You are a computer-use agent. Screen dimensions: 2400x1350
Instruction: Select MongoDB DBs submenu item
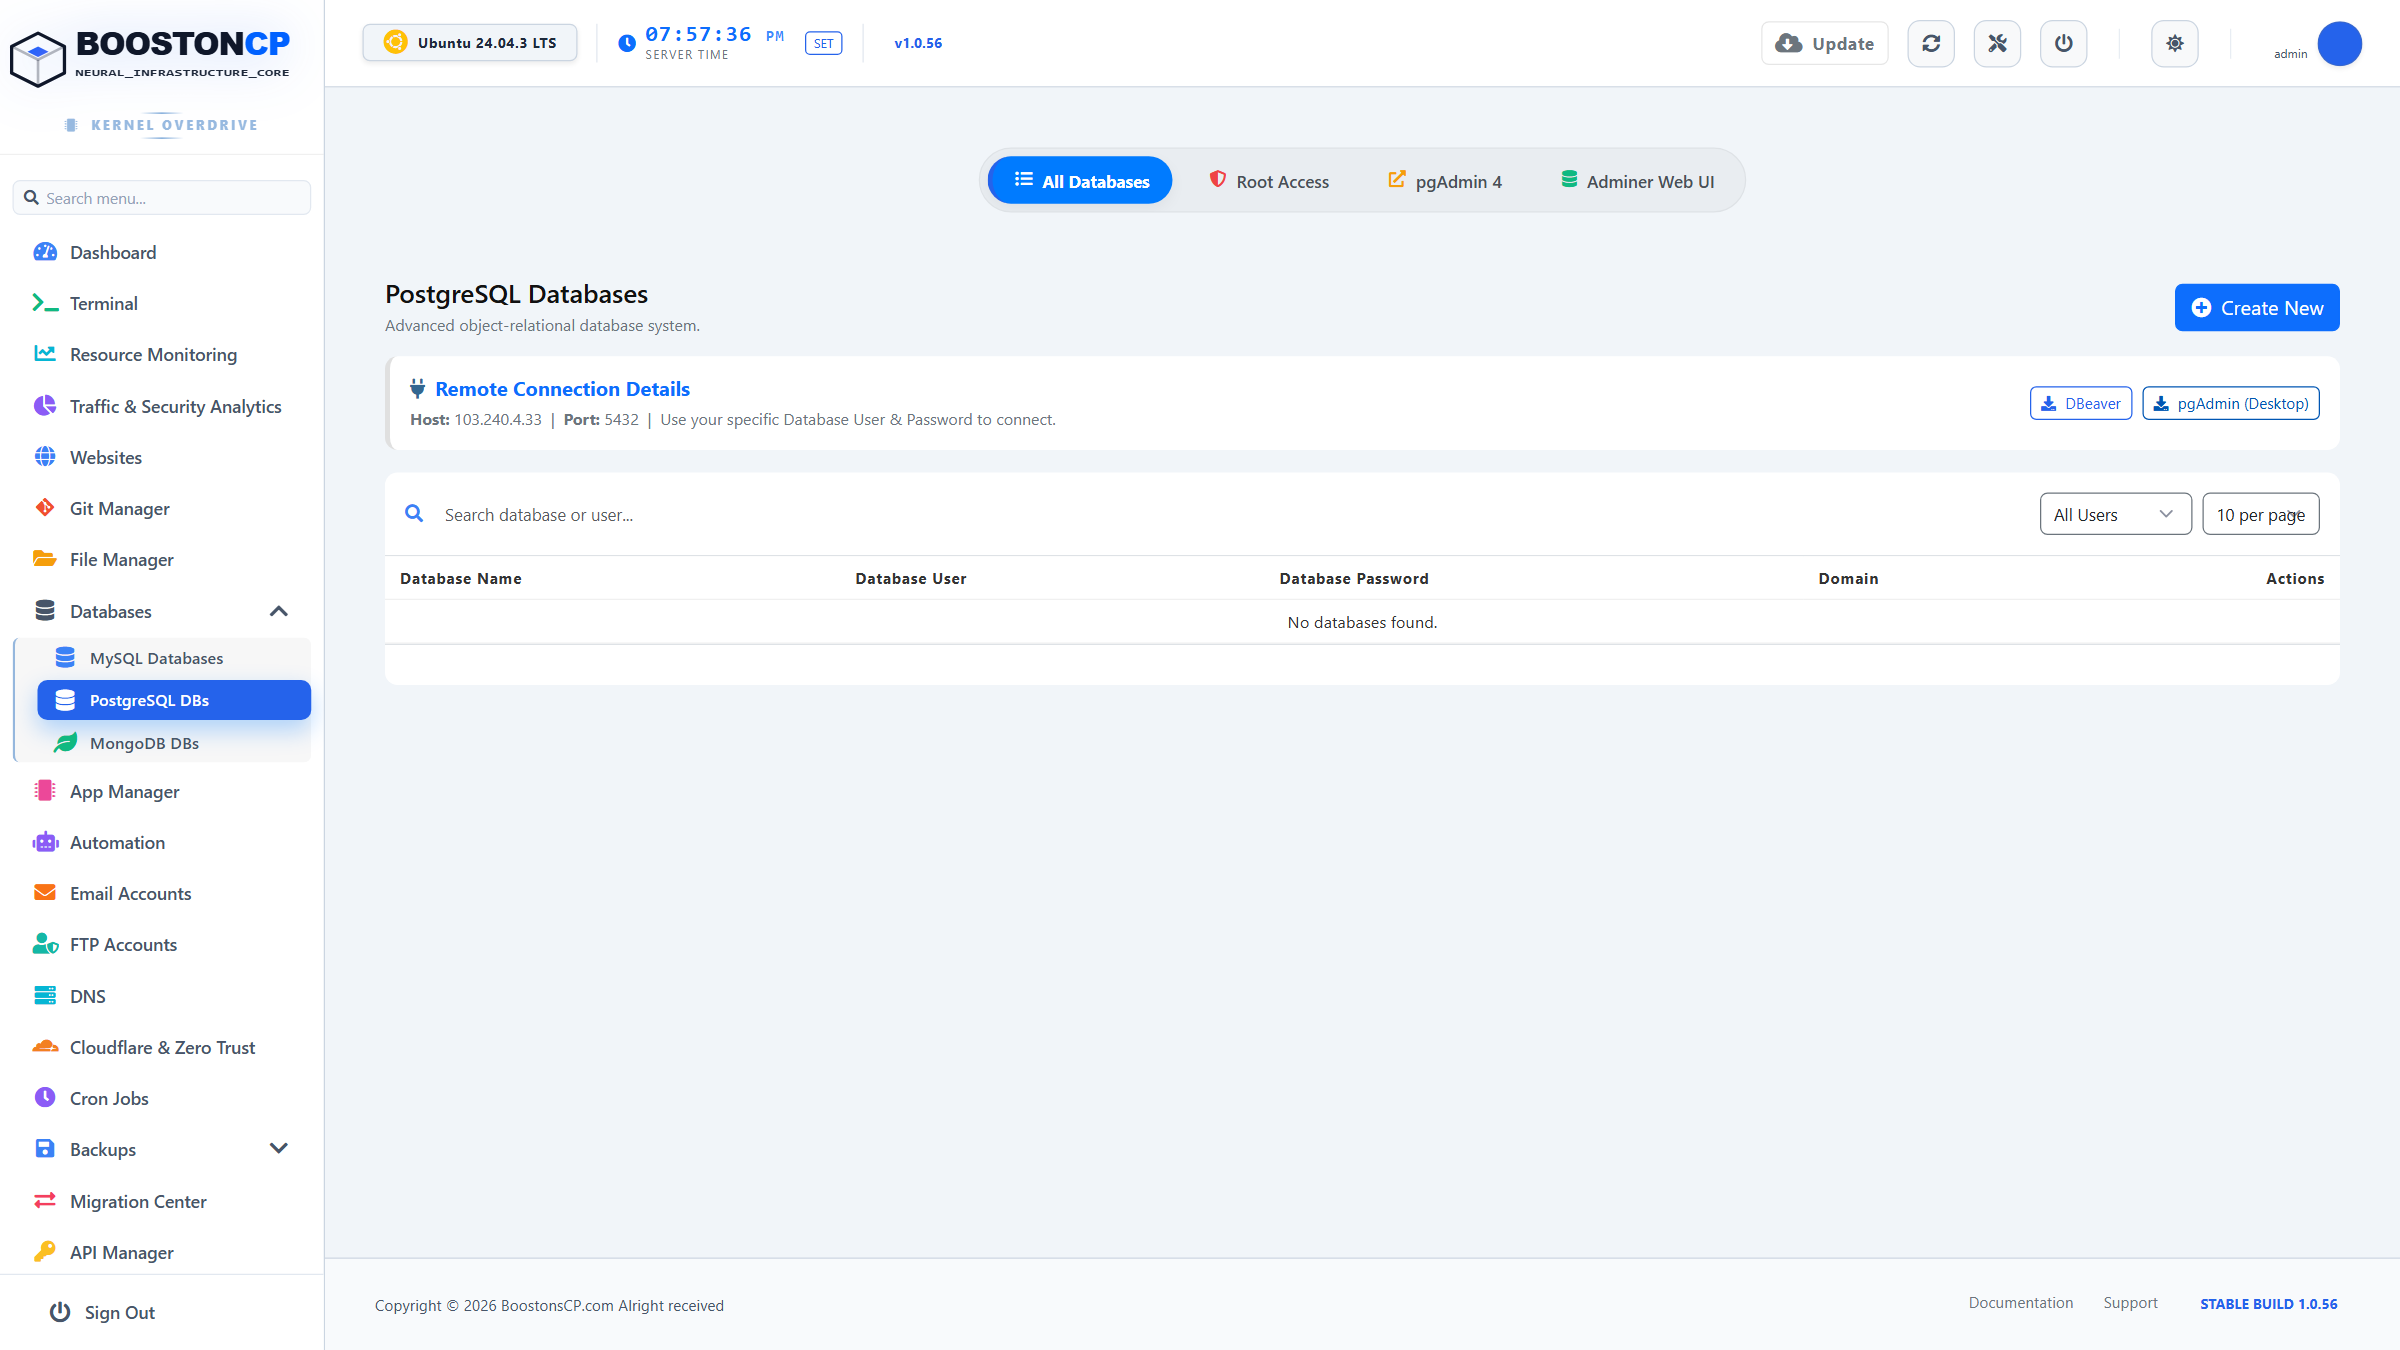174,743
